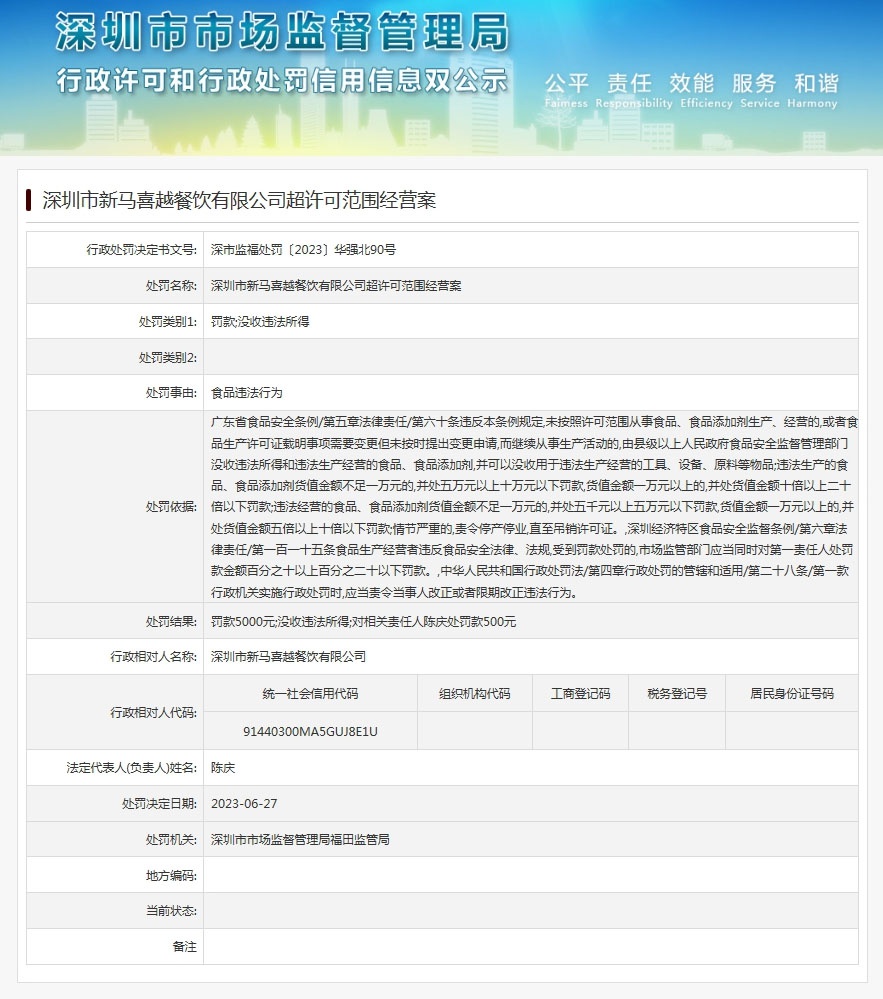This screenshot has height=999, width=883.
Task: Click the 行政相对人代码 row label
Action: [x=154, y=712]
